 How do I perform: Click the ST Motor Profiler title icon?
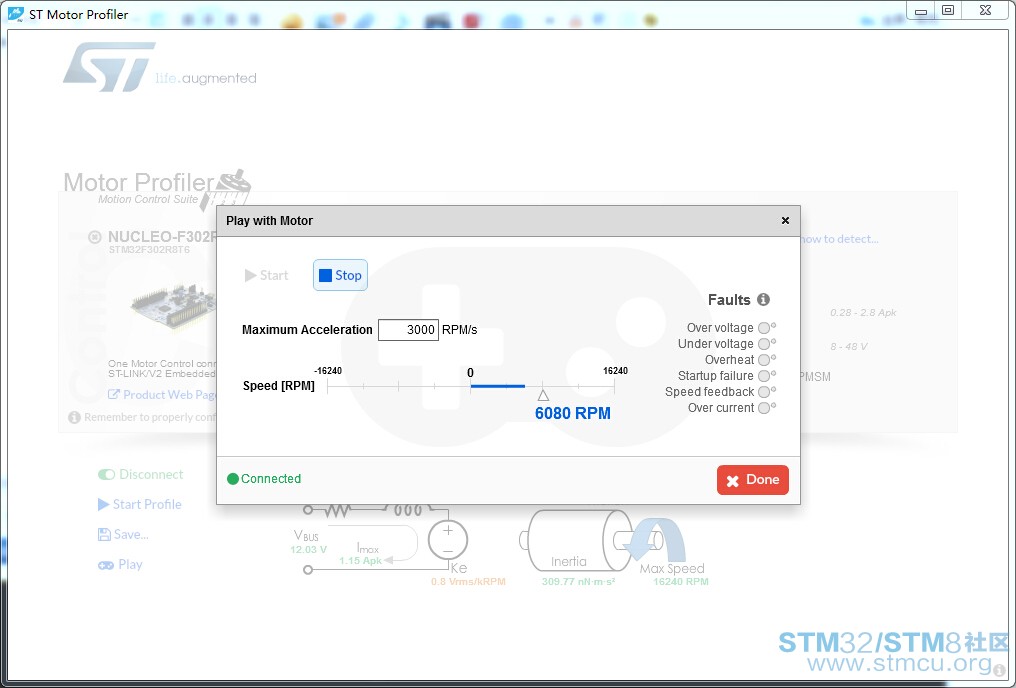(16, 14)
